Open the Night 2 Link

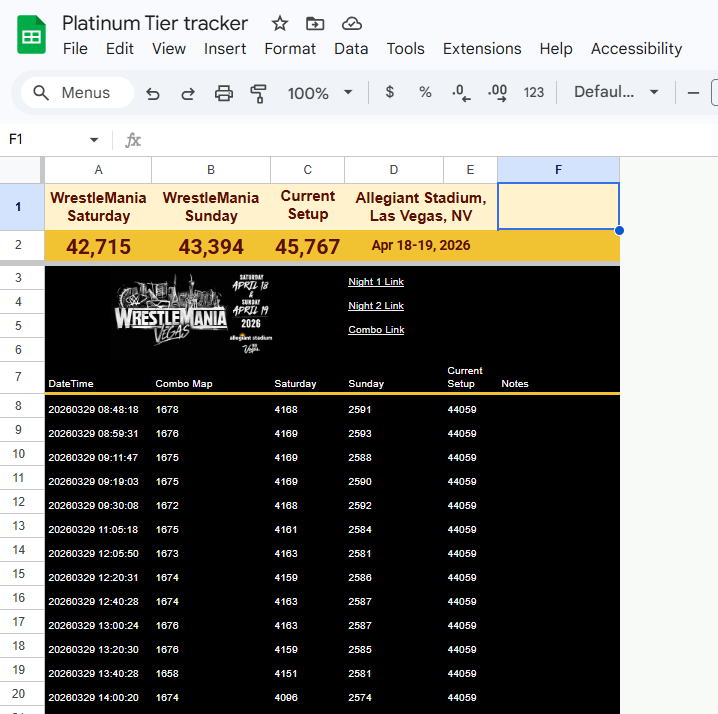point(376,305)
